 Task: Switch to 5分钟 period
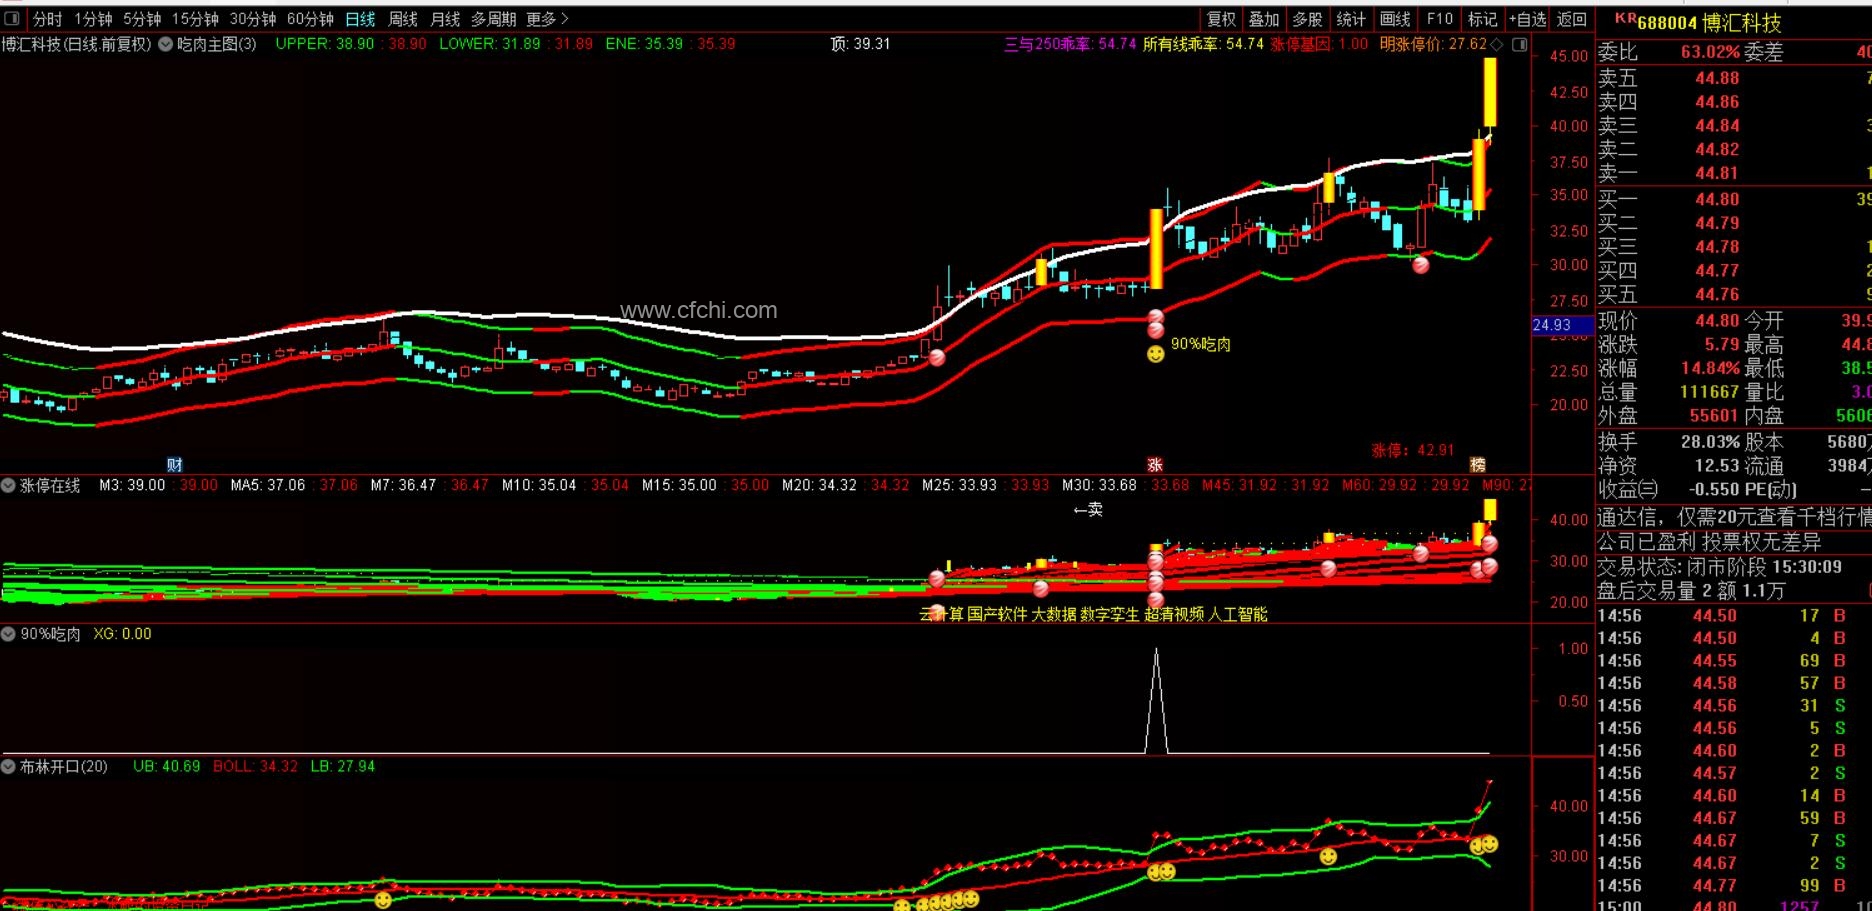tap(142, 19)
